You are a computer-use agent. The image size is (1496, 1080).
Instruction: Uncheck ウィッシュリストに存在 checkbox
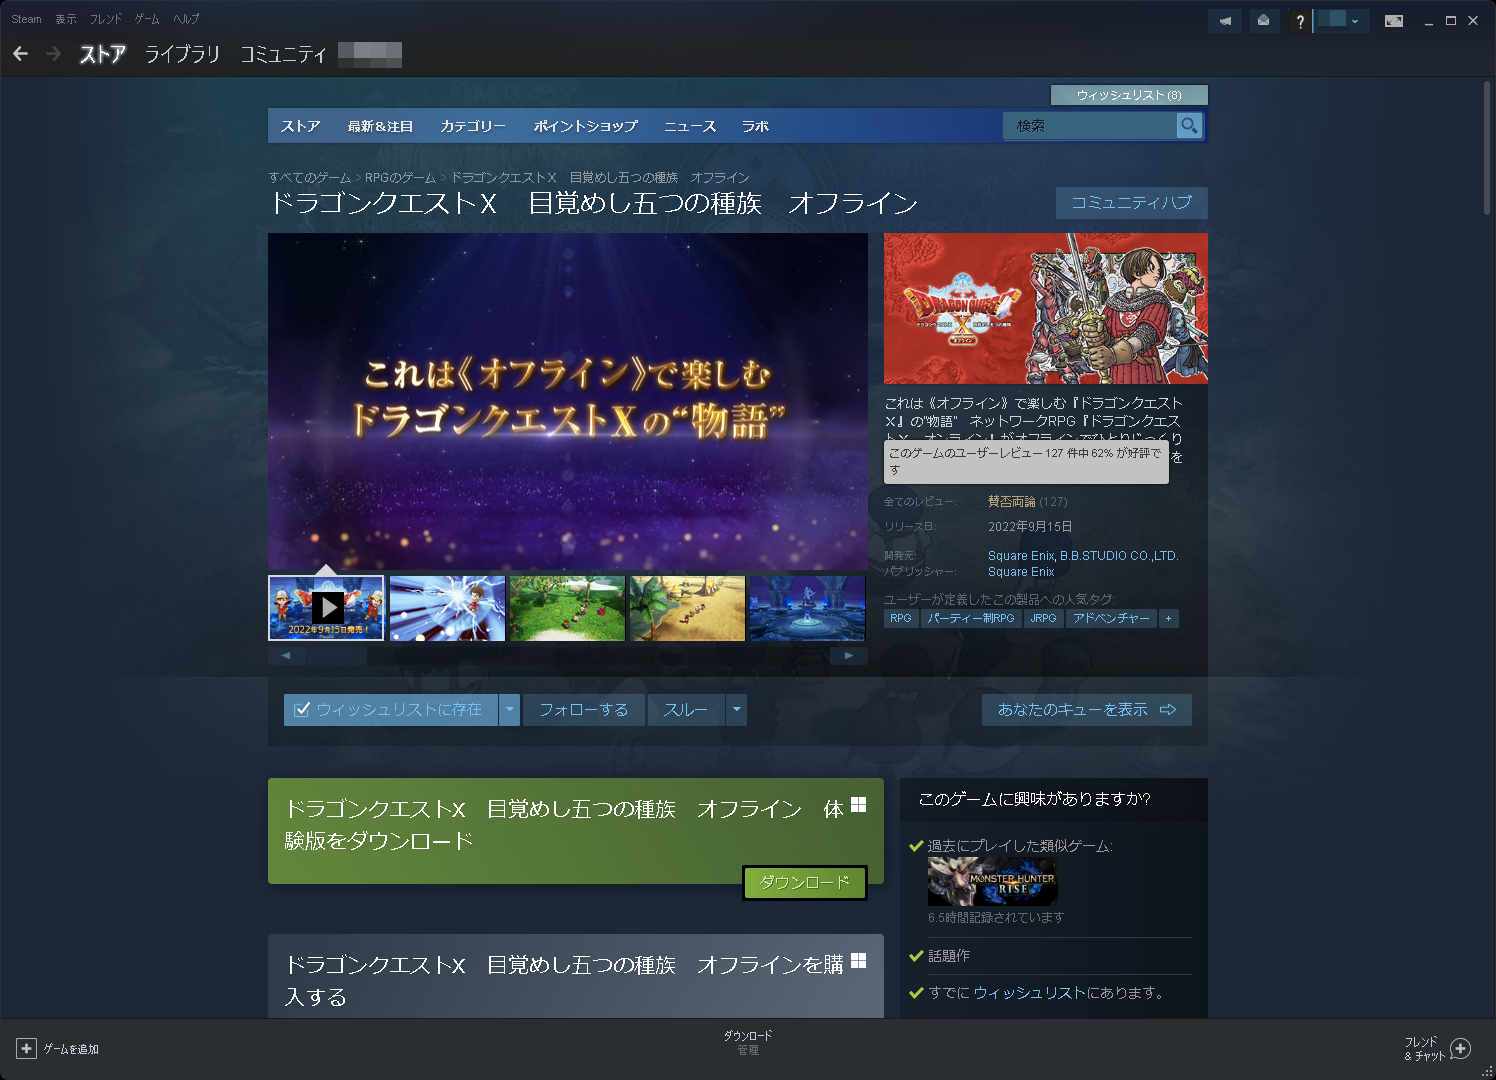pyautogui.click(x=303, y=709)
